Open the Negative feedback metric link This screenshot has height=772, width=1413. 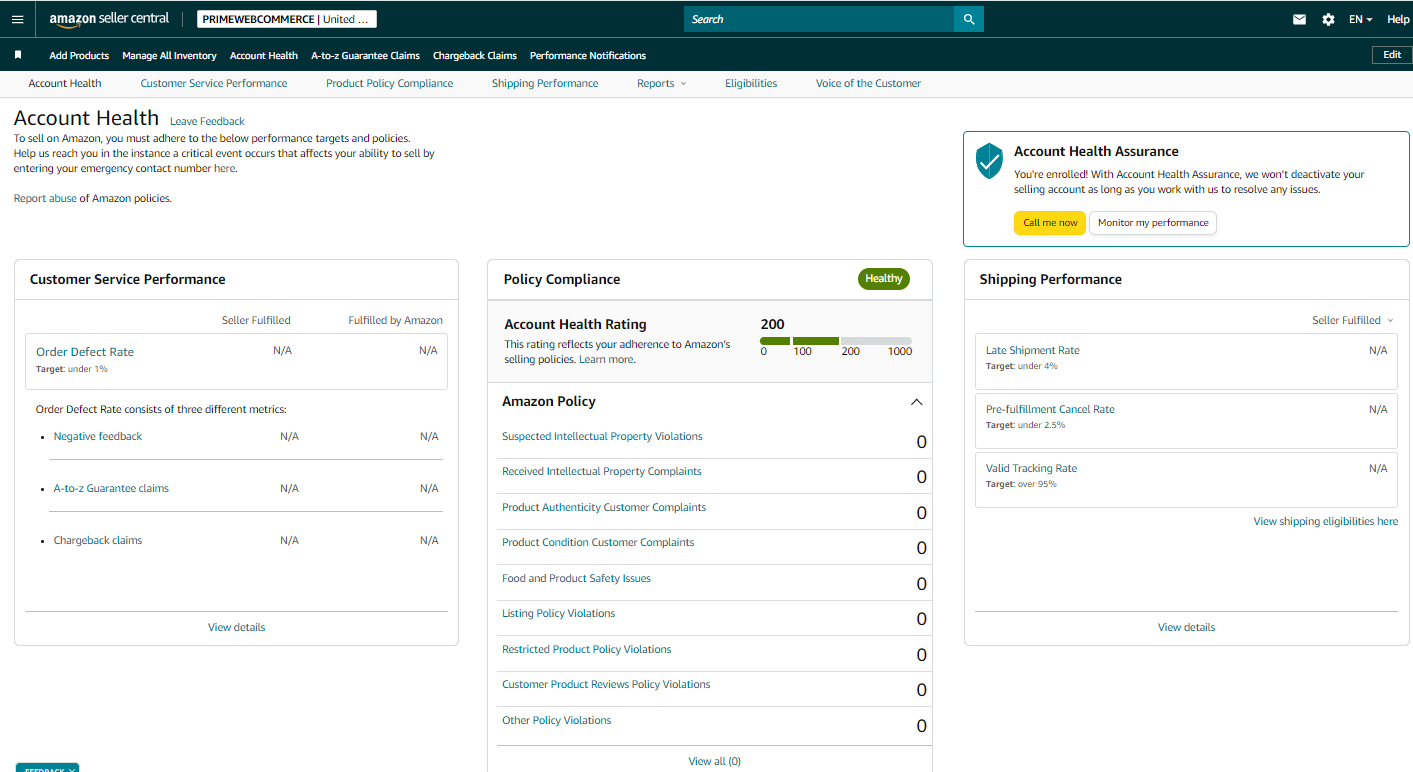pyautogui.click(x=98, y=436)
